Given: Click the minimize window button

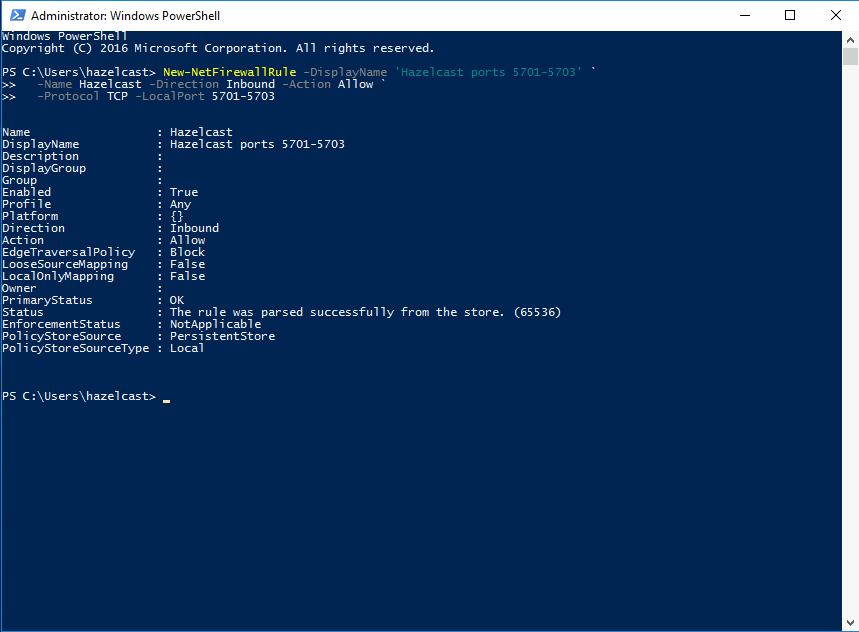Looking at the screenshot, I should (x=744, y=15).
